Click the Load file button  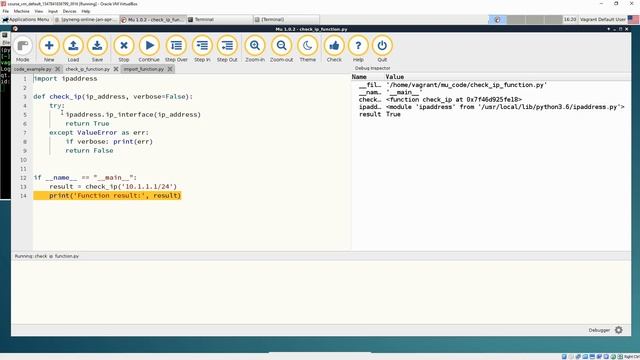point(73,49)
